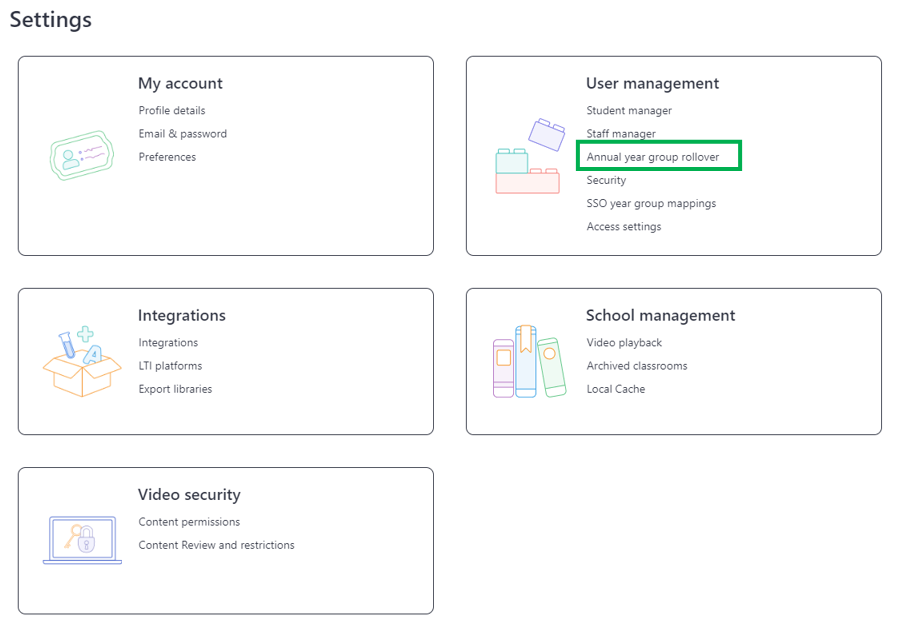
Task: Open Email & password settings
Action: click(x=183, y=134)
